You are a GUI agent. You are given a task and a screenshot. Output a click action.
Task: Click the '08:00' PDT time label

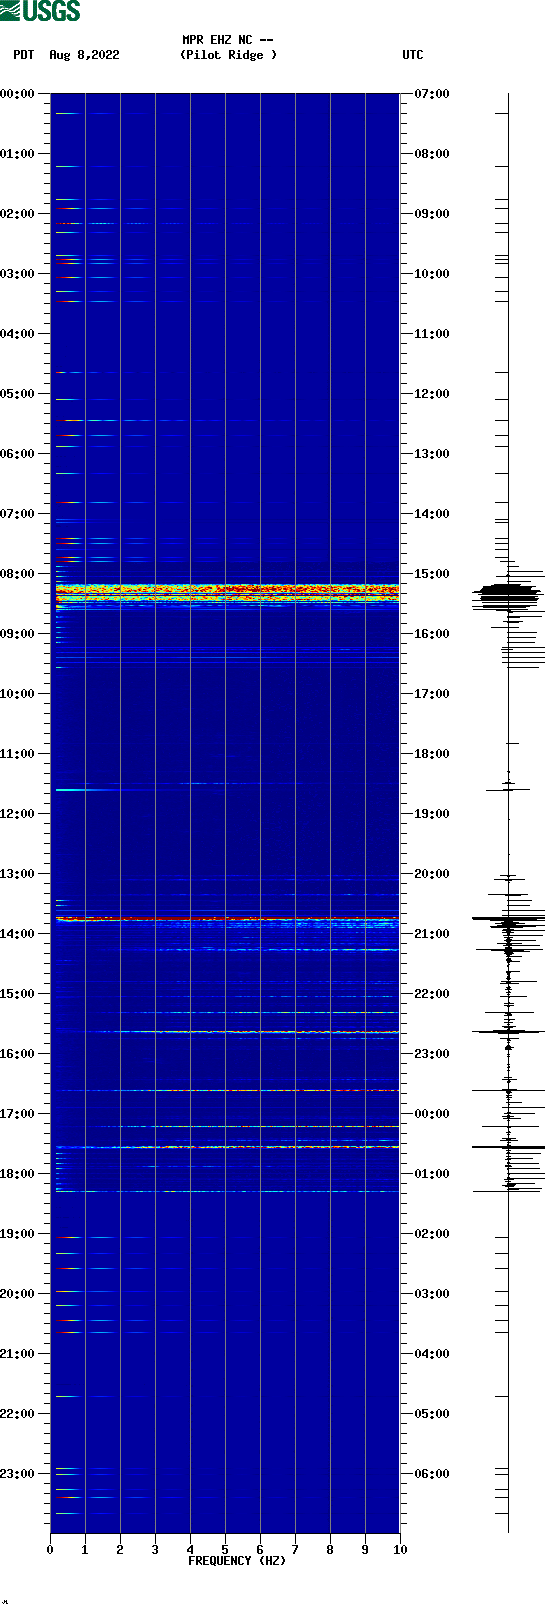[18, 574]
